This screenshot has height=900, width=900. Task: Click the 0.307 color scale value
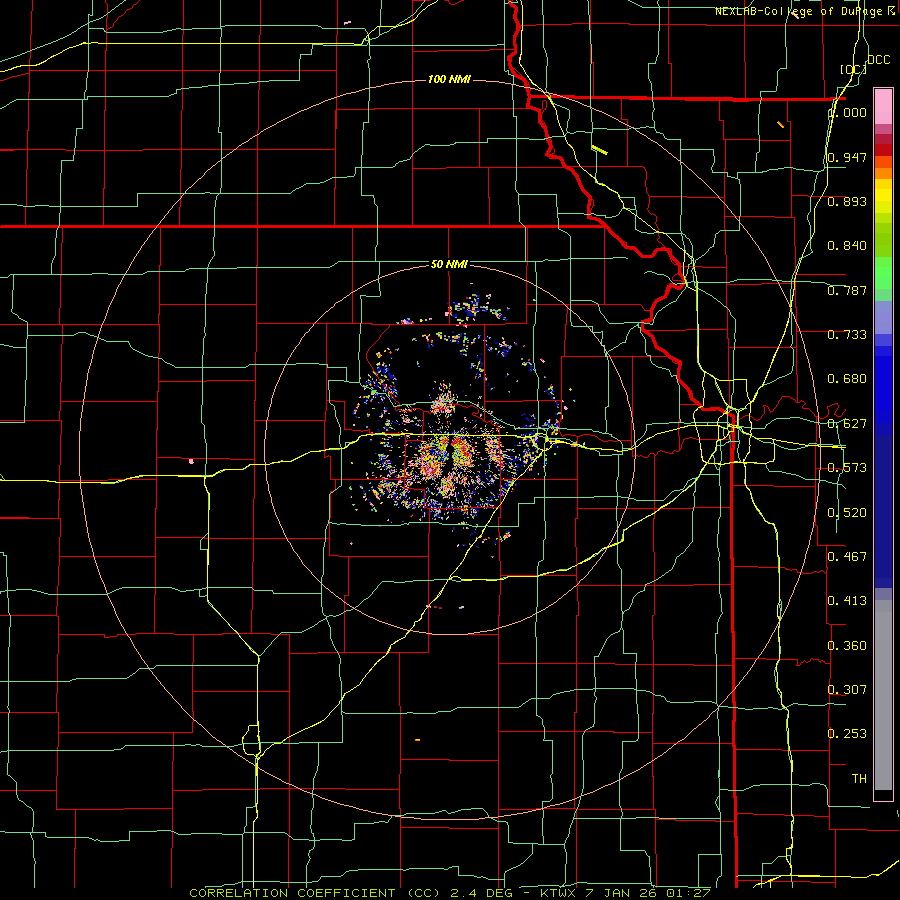click(847, 689)
